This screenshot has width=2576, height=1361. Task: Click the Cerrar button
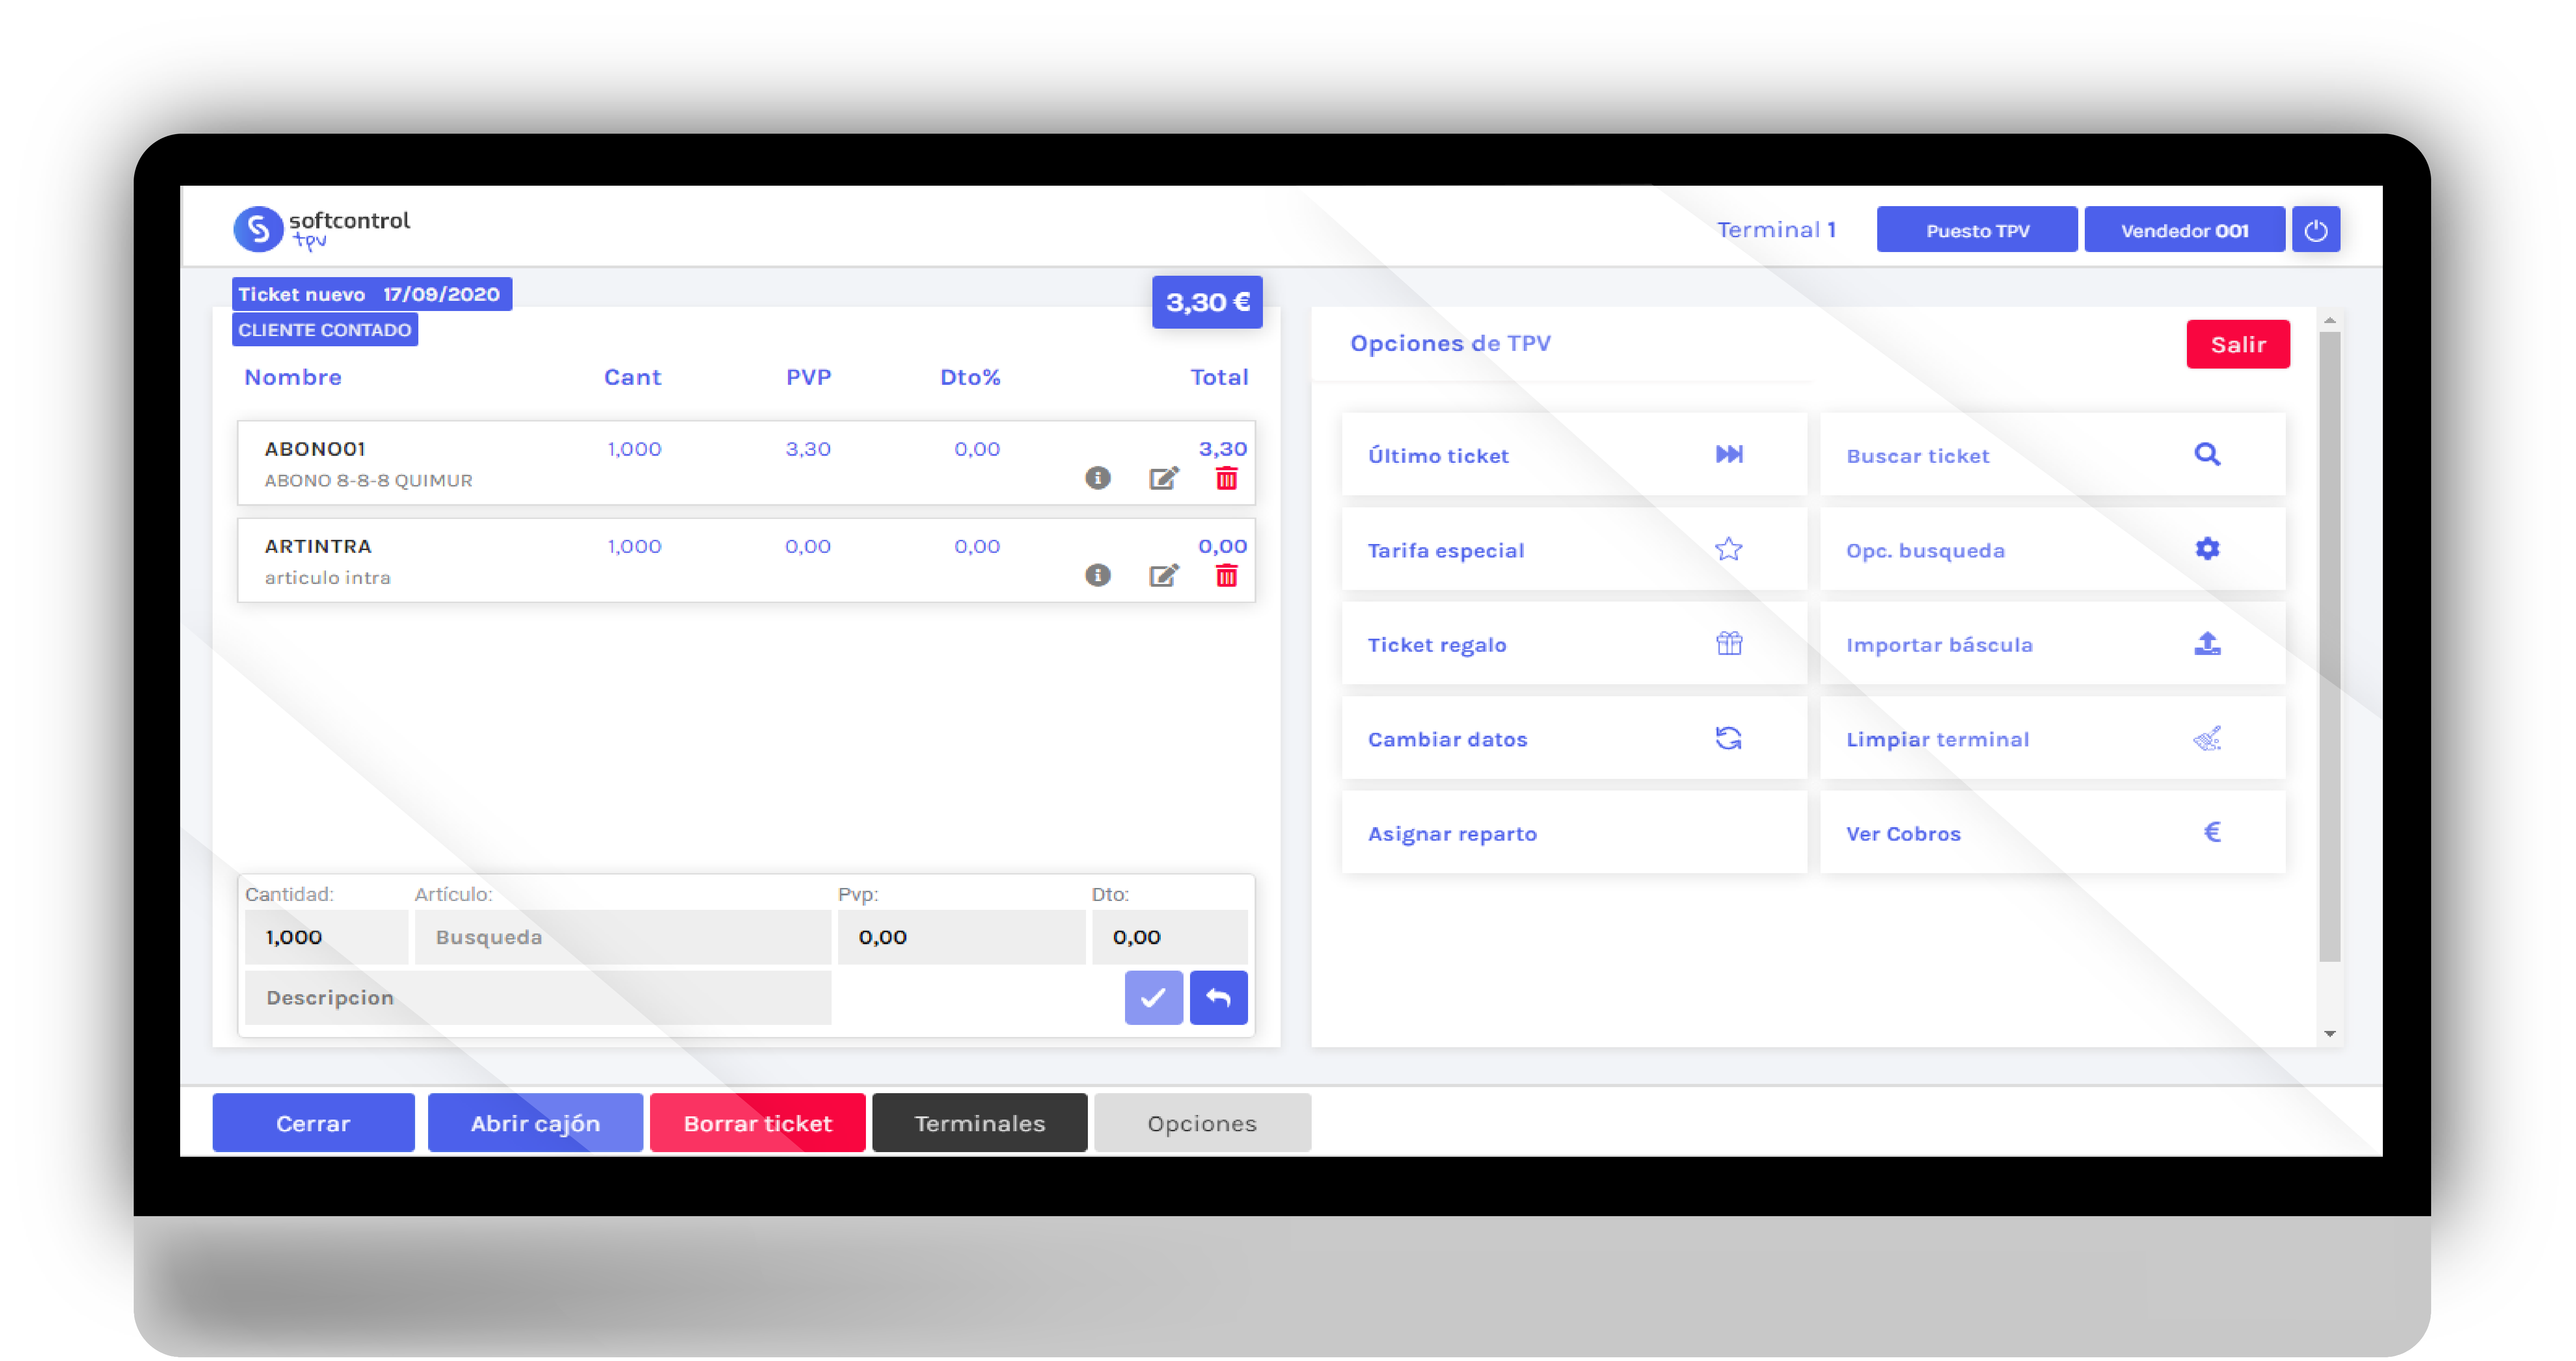[x=313, y=1123]
